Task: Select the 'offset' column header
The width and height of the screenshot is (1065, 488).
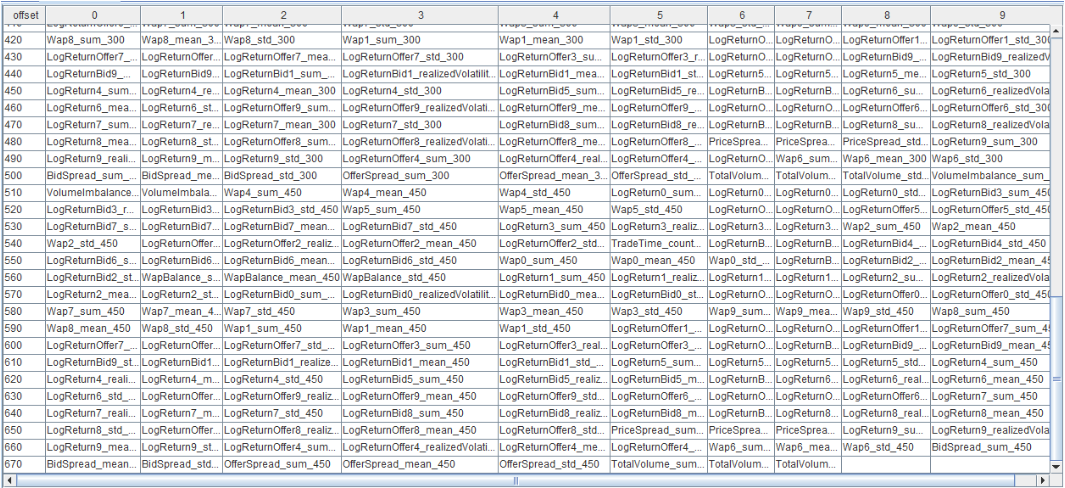Action: 22,15
